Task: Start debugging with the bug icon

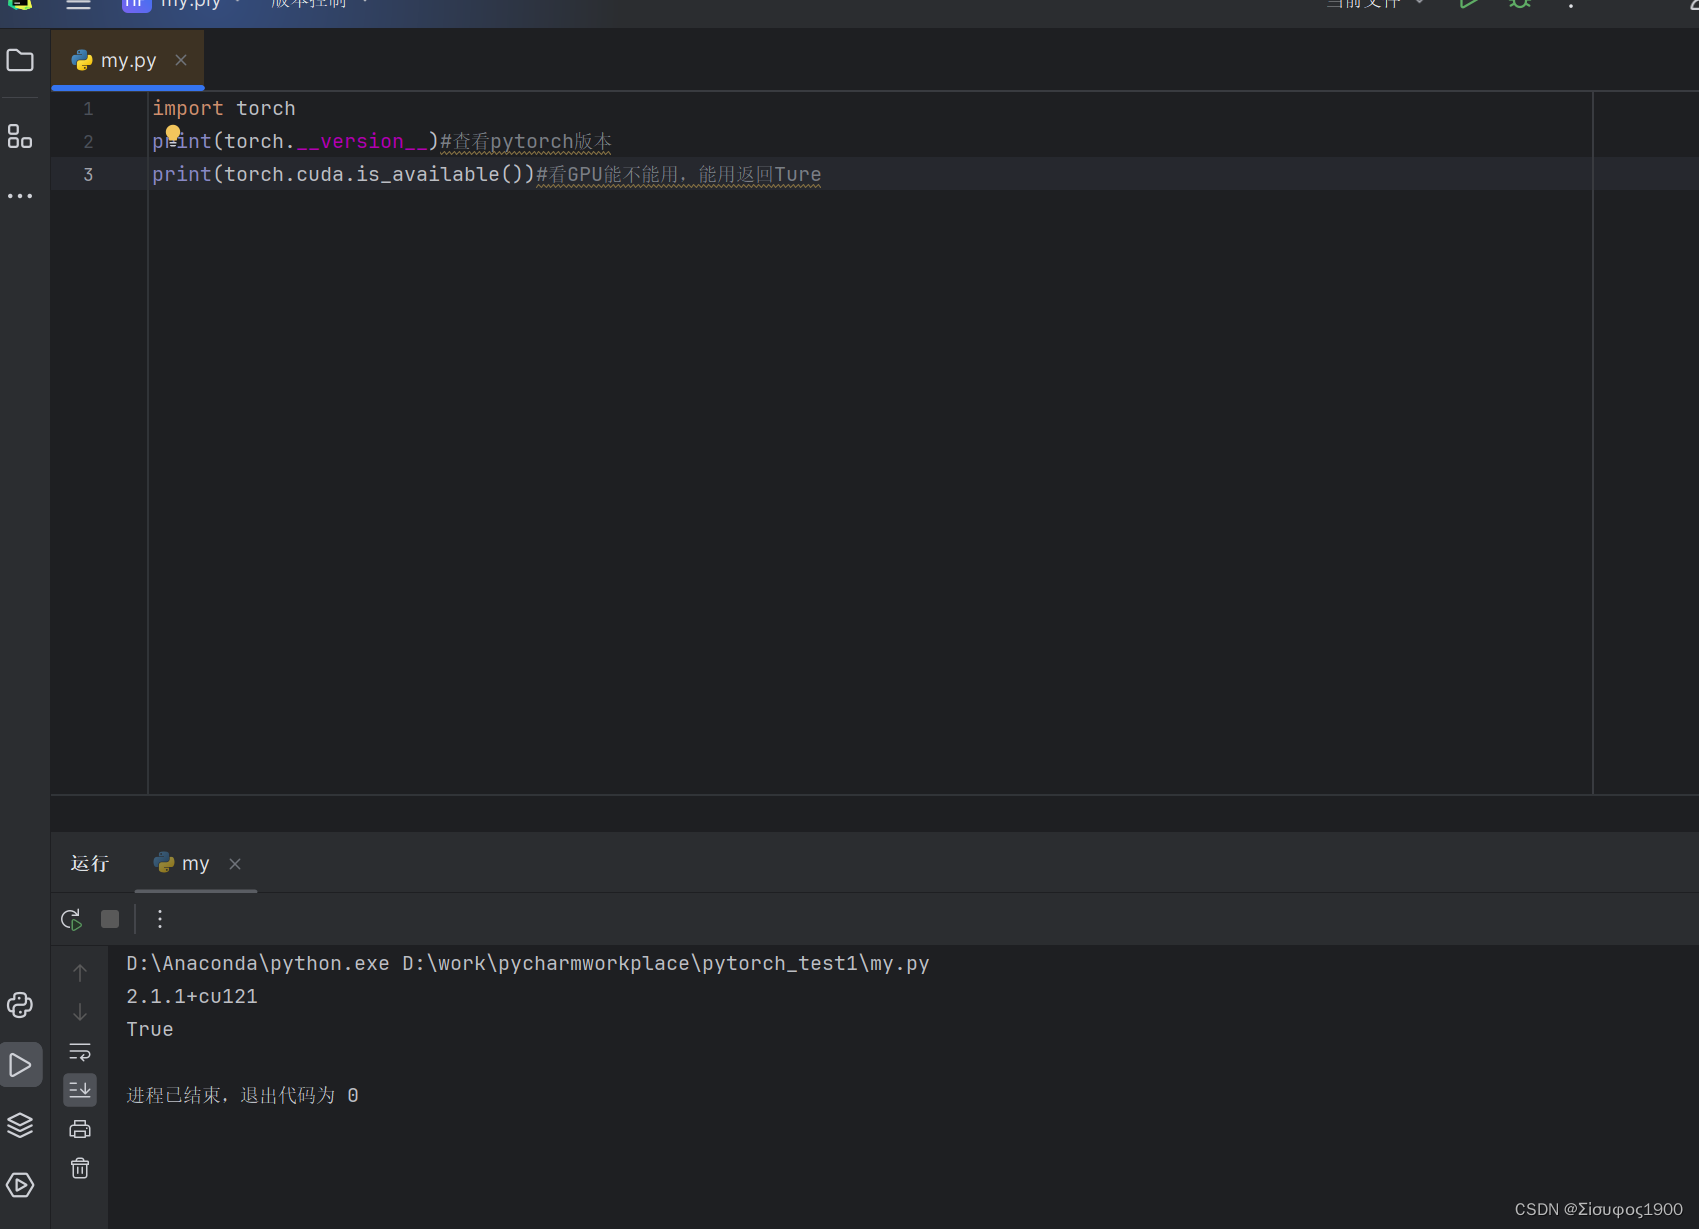Action: coord(1519,5)
